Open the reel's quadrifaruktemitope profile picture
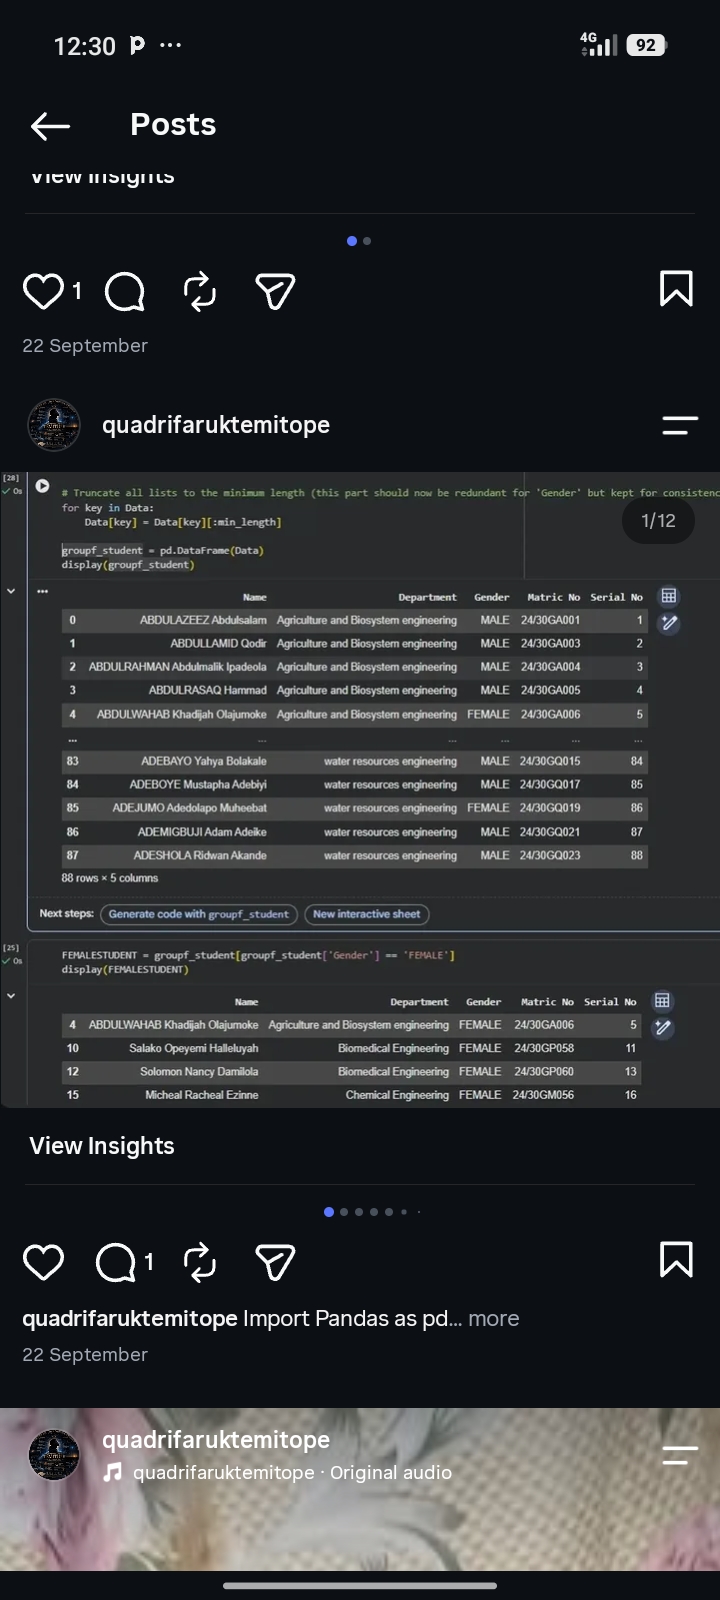This screenshot has width=720, height=1600. click(53, 1454)
